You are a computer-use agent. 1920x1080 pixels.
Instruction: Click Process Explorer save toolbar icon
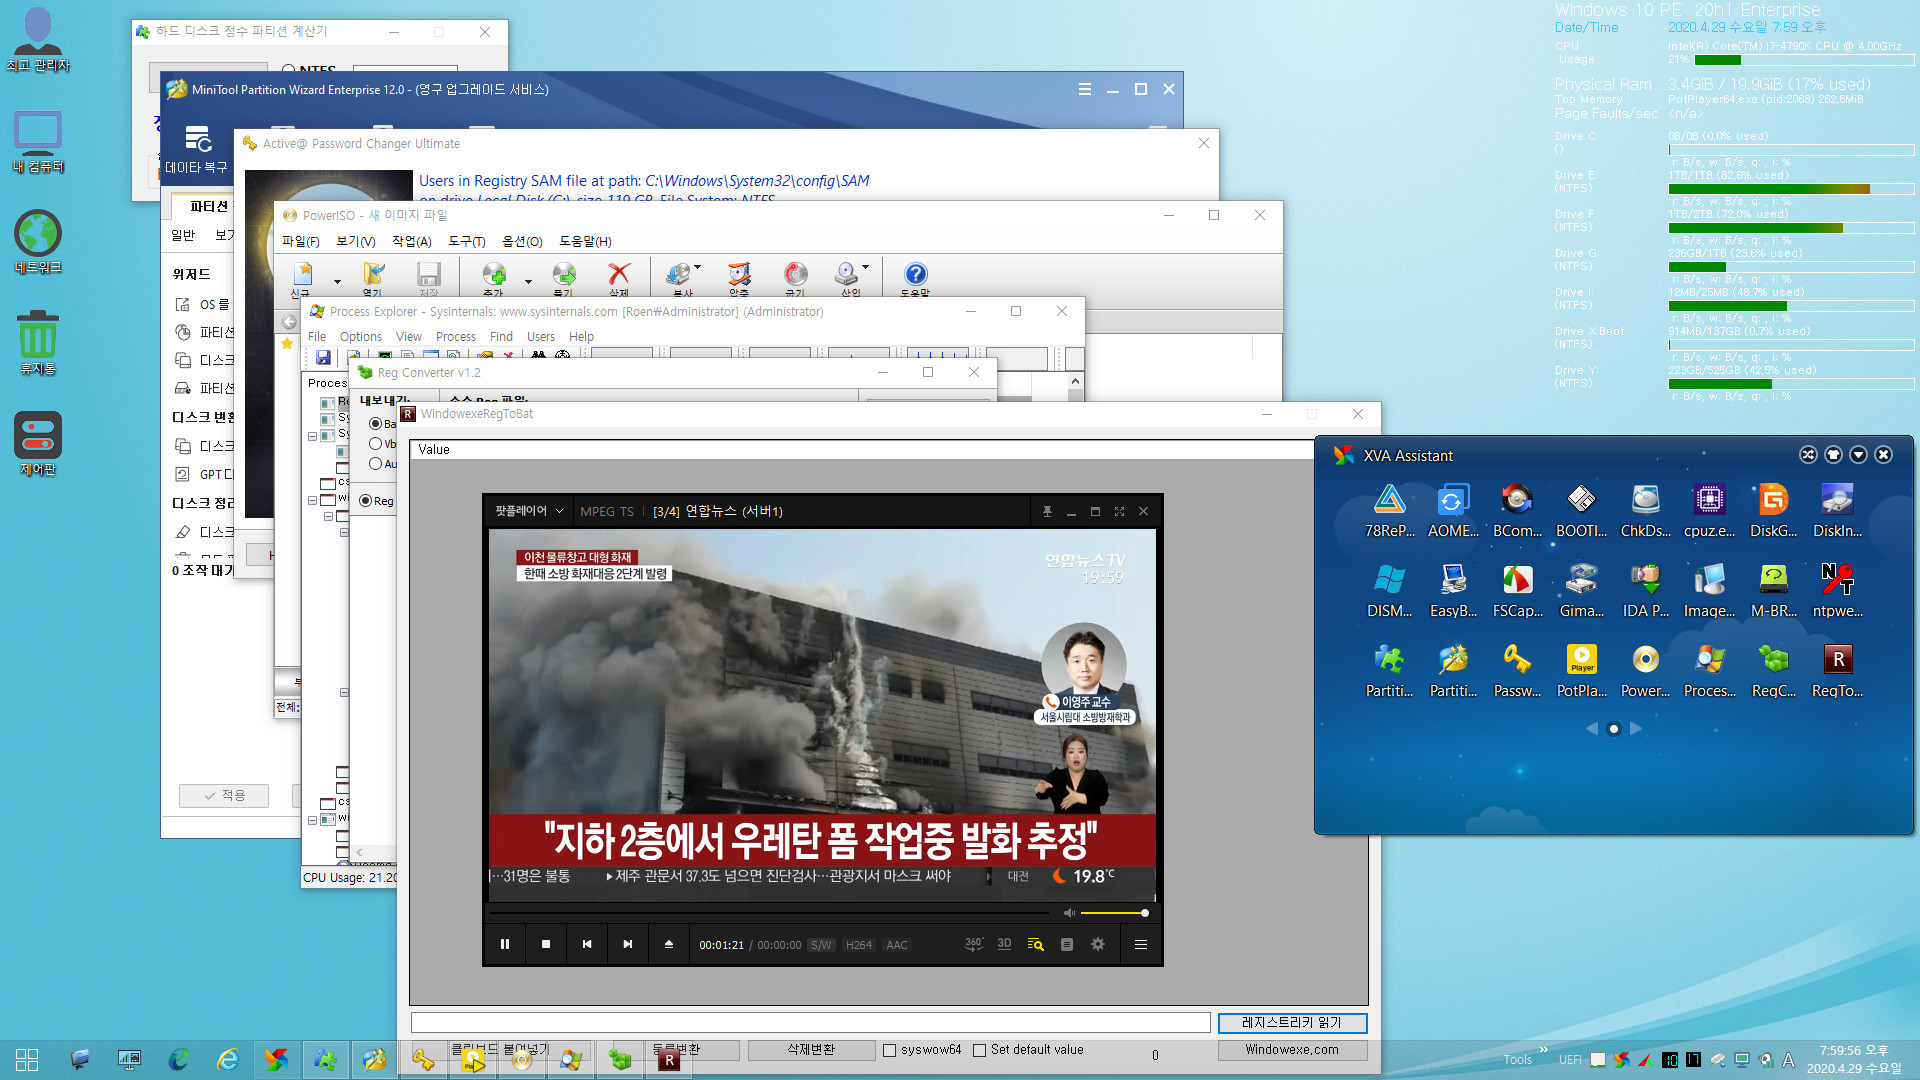[323, 357]
